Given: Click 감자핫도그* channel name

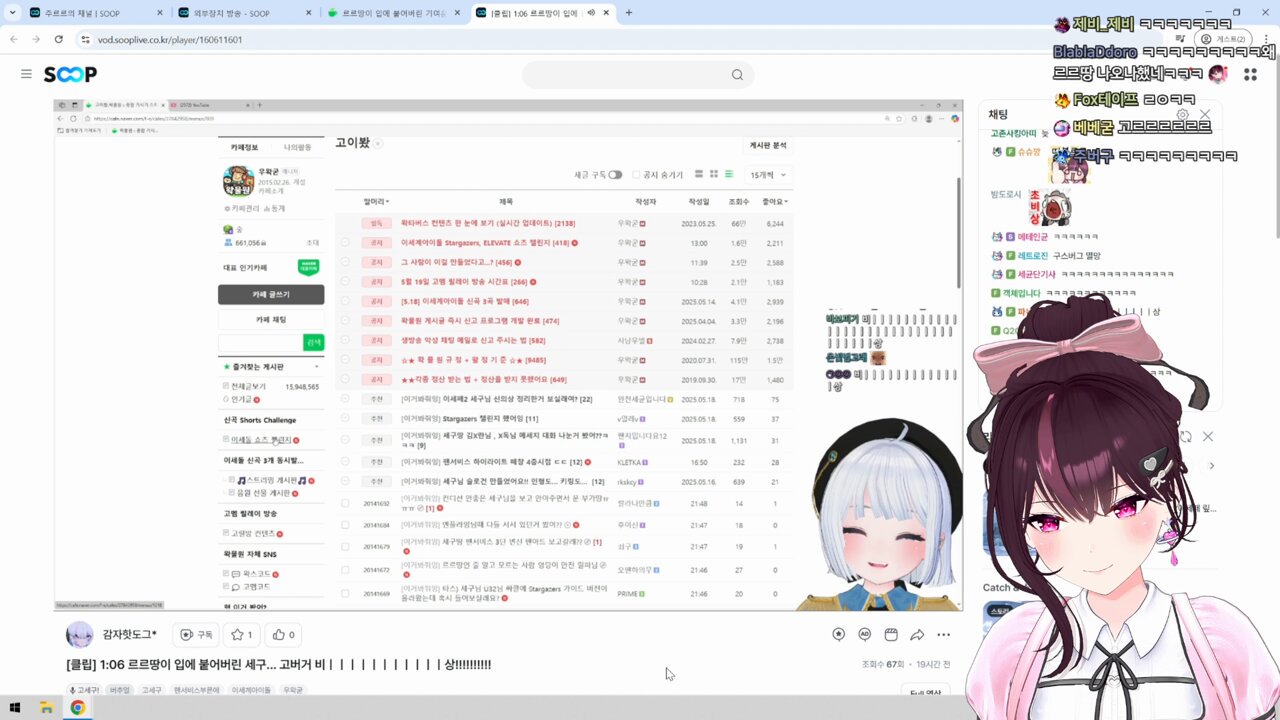Looking at the screenshot, I should click(x=130, y=634).
